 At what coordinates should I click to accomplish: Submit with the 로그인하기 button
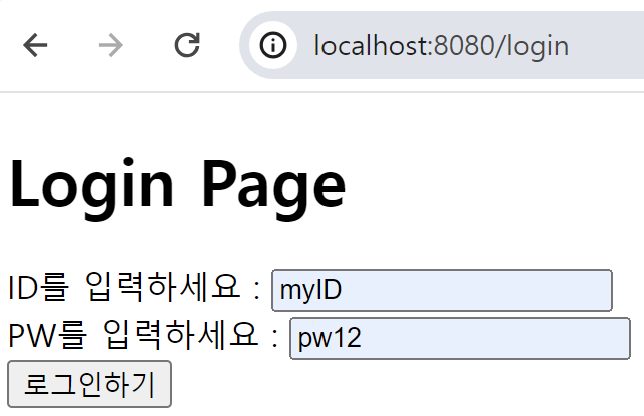[90, 384]
